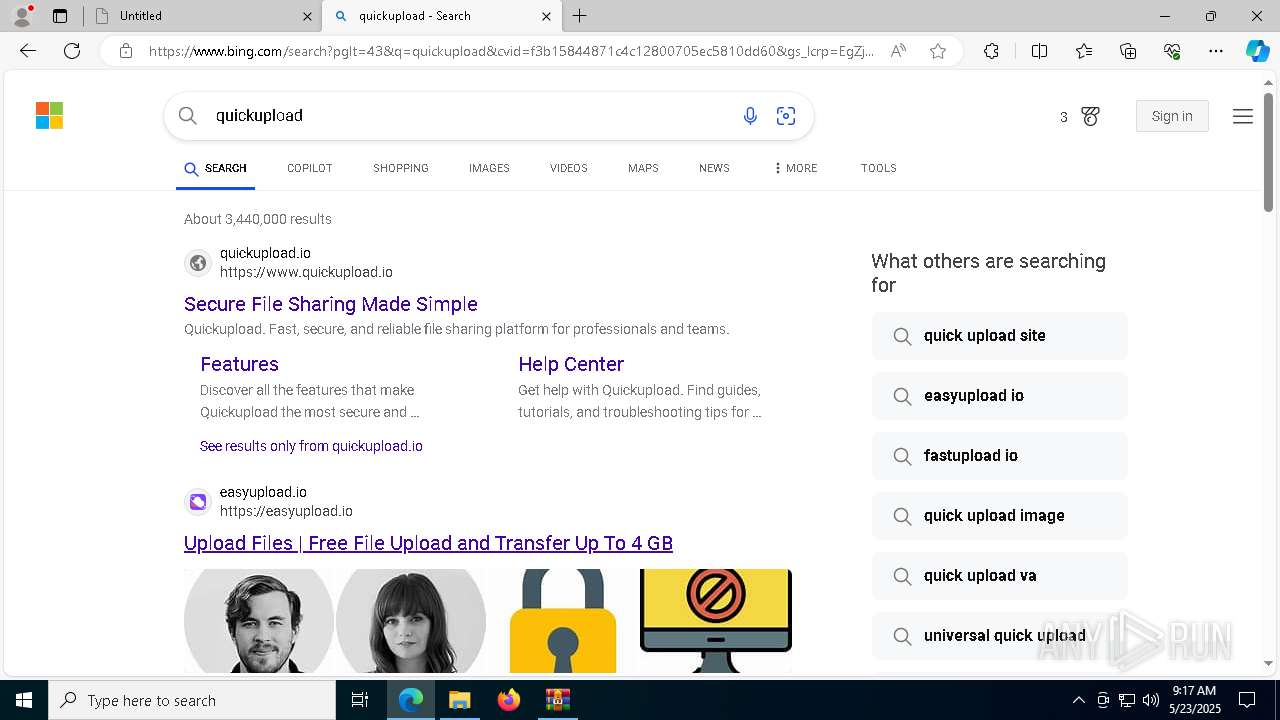The height and width of the screenshot is (720, 1280).
Task: Select the VIDEOS tab
Action: tap(568, 168)
